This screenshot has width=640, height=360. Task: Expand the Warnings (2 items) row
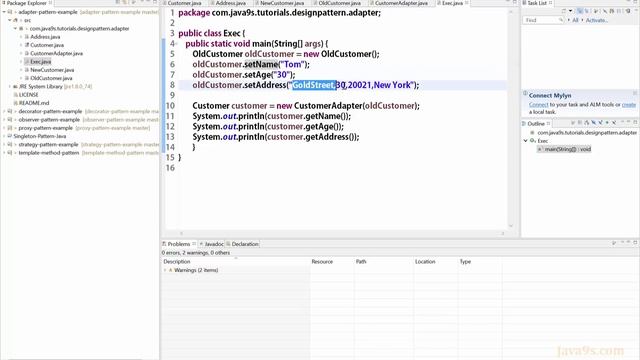(x=165, y=270)
